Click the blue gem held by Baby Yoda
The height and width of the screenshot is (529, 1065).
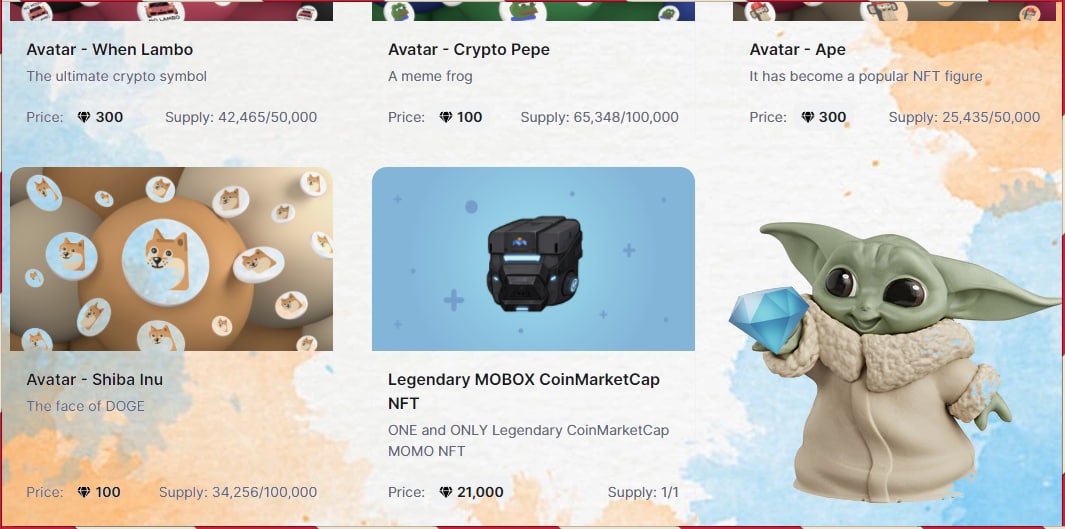click(770, 319)
